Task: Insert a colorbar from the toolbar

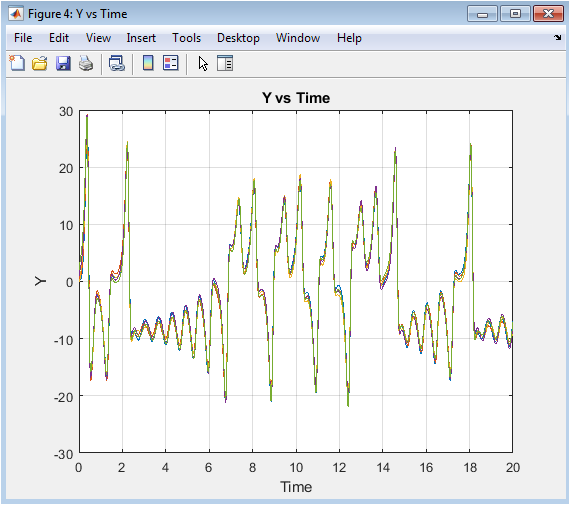Action: point(148,63)
